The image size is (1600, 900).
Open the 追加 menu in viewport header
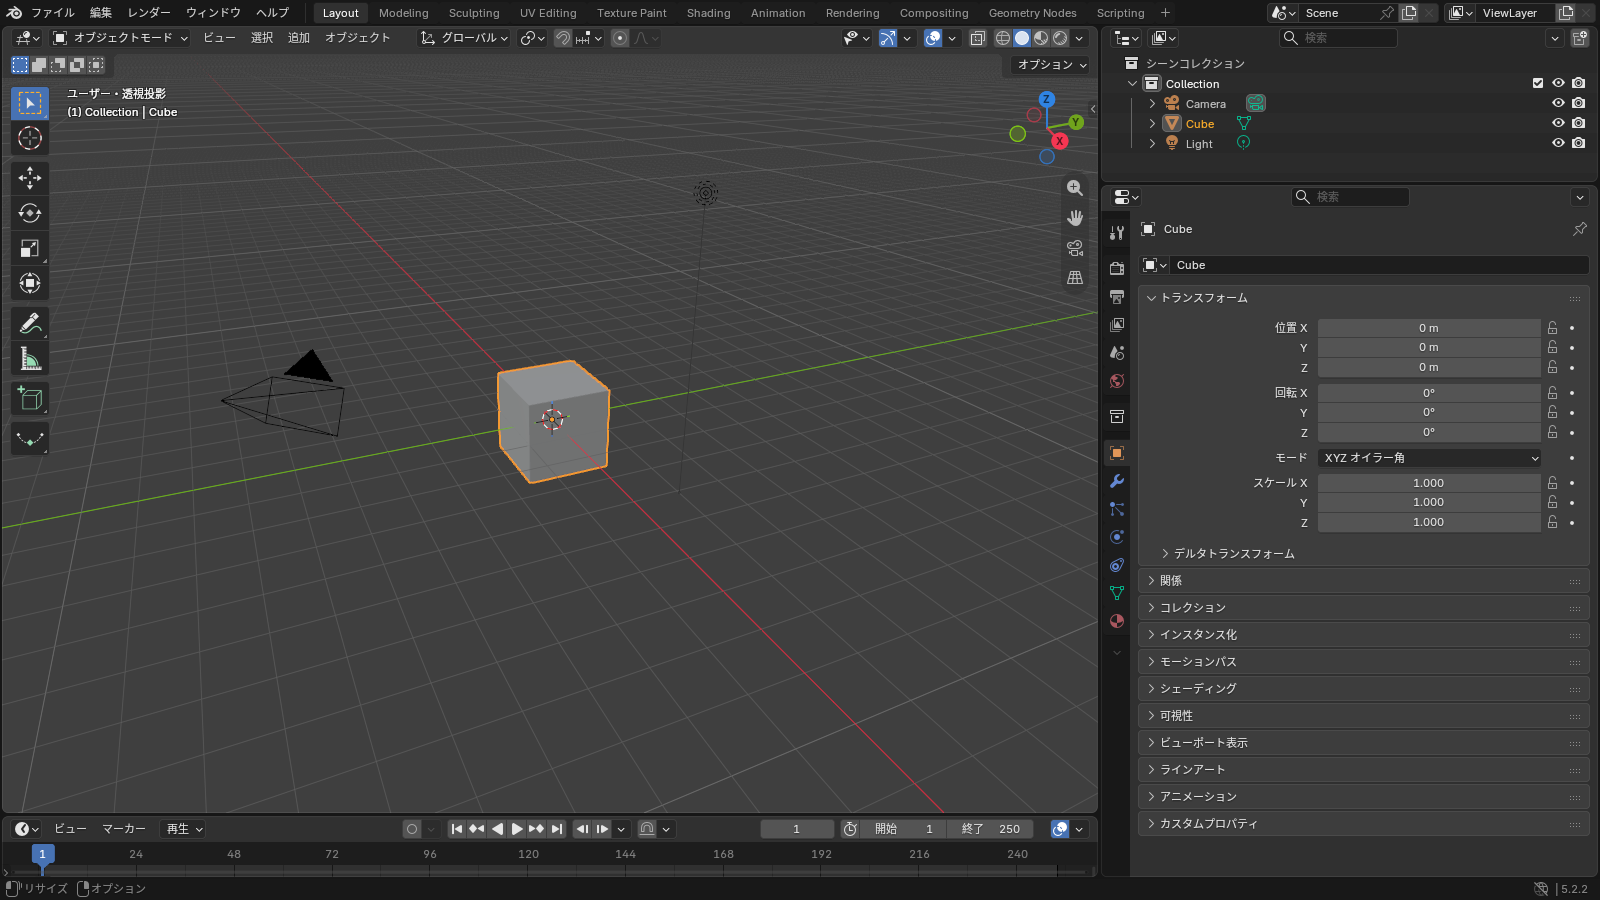click(299, 38)
